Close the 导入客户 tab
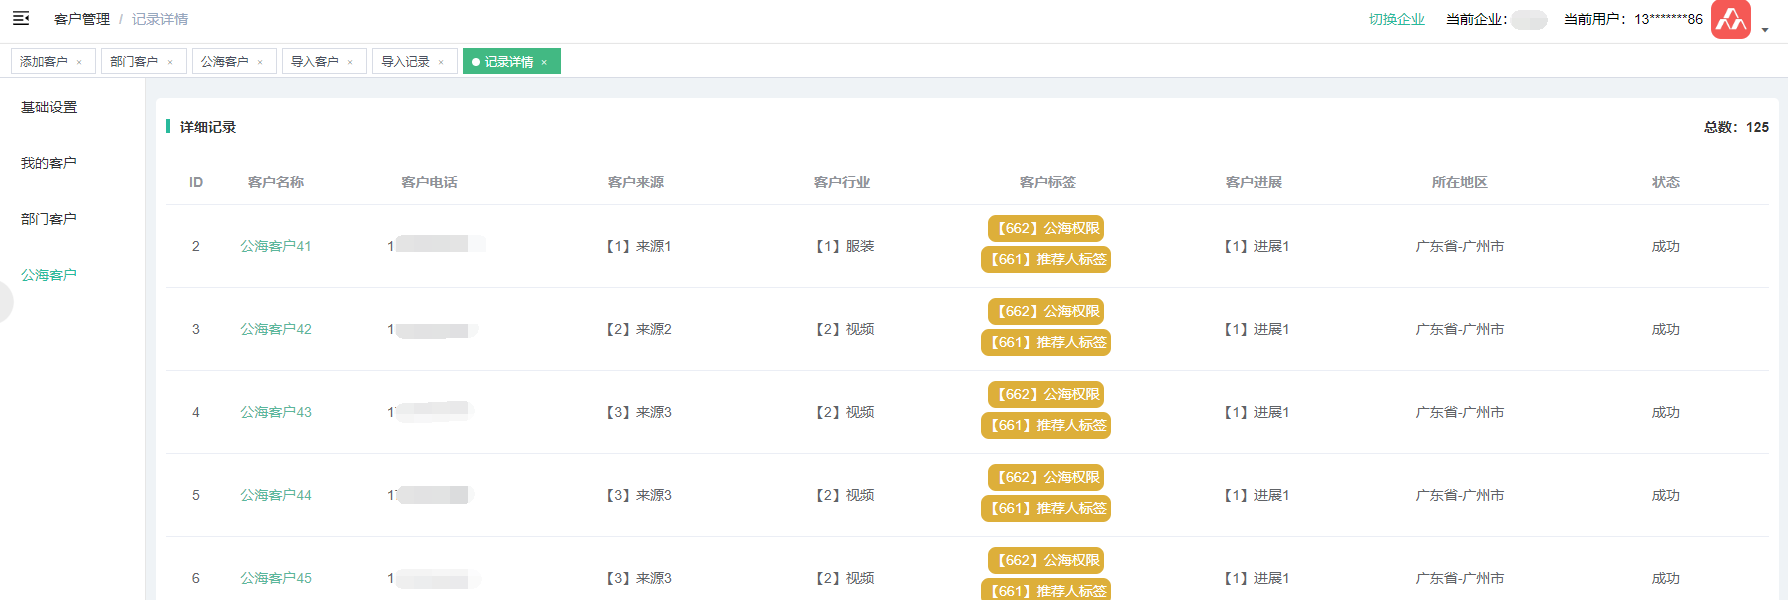The image size is (1788, 600). (x=350, y=62)
